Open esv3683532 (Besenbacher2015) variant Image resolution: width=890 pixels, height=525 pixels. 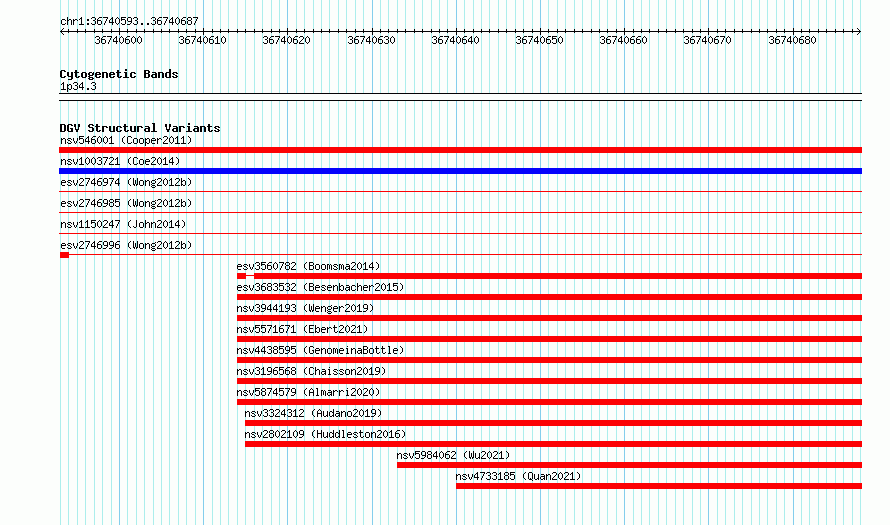(320, 287)
